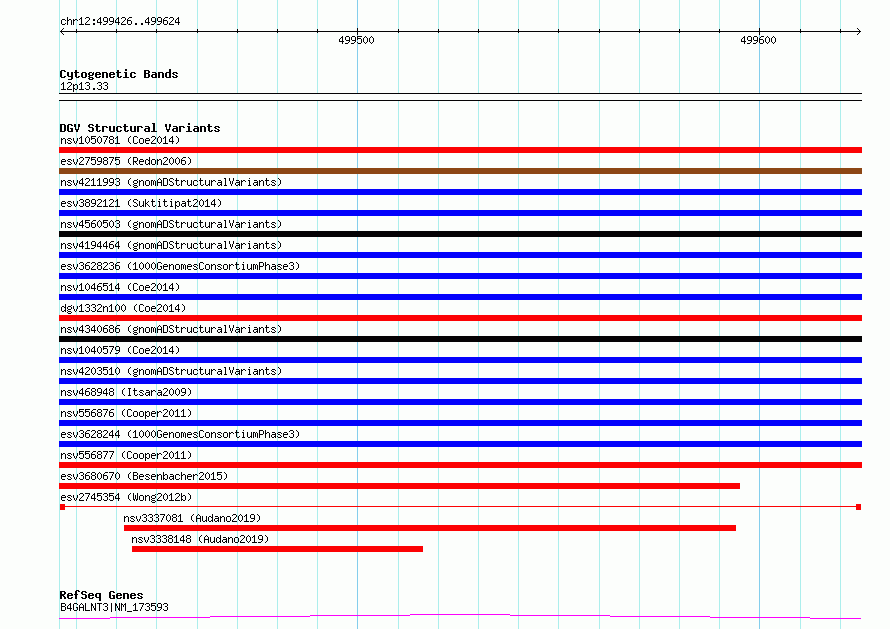Image resolution: width=890 pixels, height=629 pixels.
Task: Click the right arrow end of ruler
Action: click(x=858, y=31)
